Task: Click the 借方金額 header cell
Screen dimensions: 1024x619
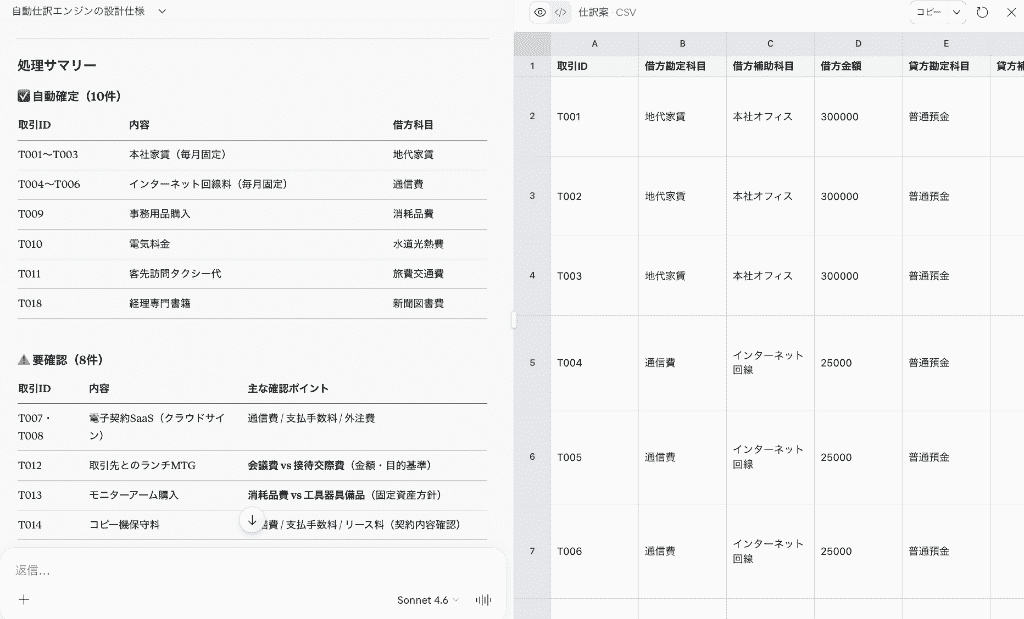Action: pos(858,66)
